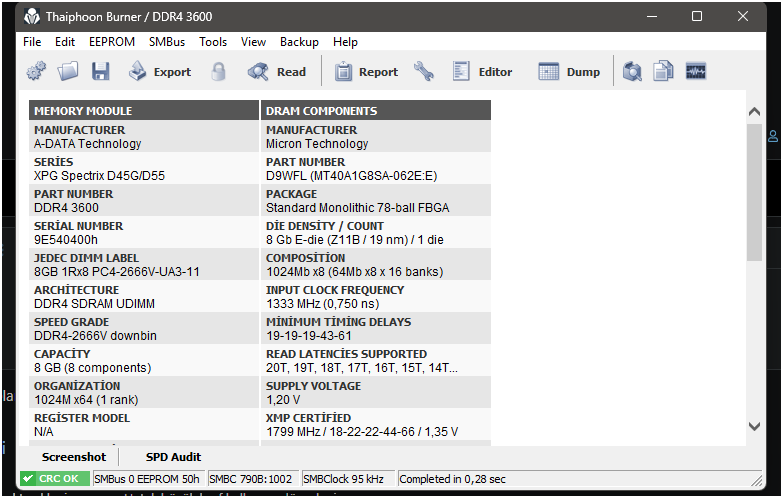Viewport: 783px width, 498px height.
Task: Click 'DDR4 3600' part number value
Action: [x=66, y=208]
